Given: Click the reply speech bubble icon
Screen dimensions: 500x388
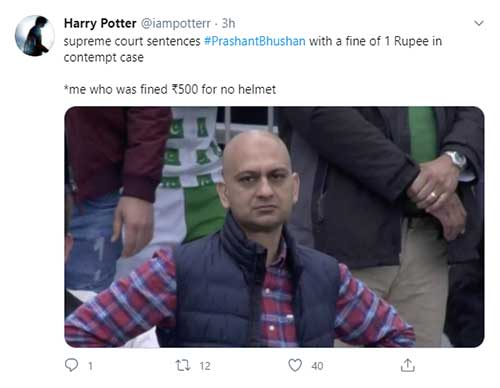Looking at the screenshot, I should [71, 365].
